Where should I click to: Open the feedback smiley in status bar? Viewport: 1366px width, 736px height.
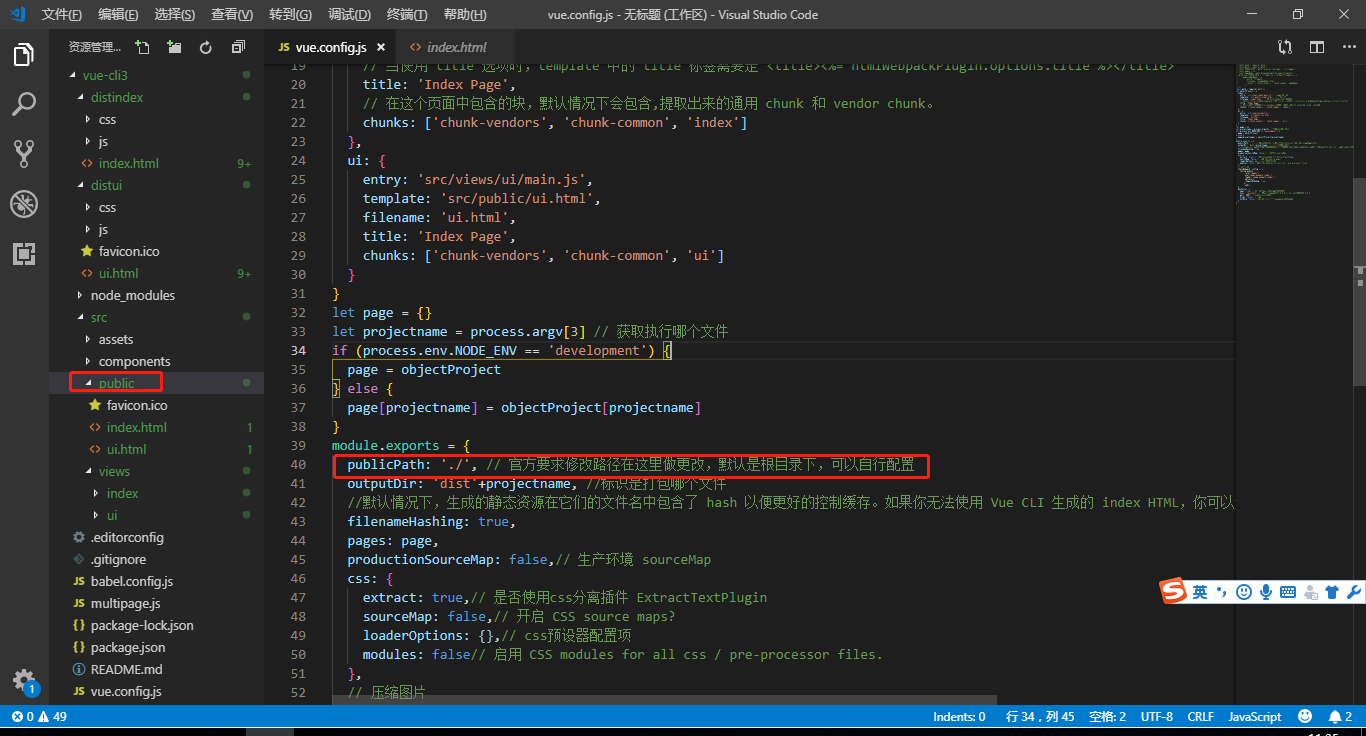pos(1305,717)
